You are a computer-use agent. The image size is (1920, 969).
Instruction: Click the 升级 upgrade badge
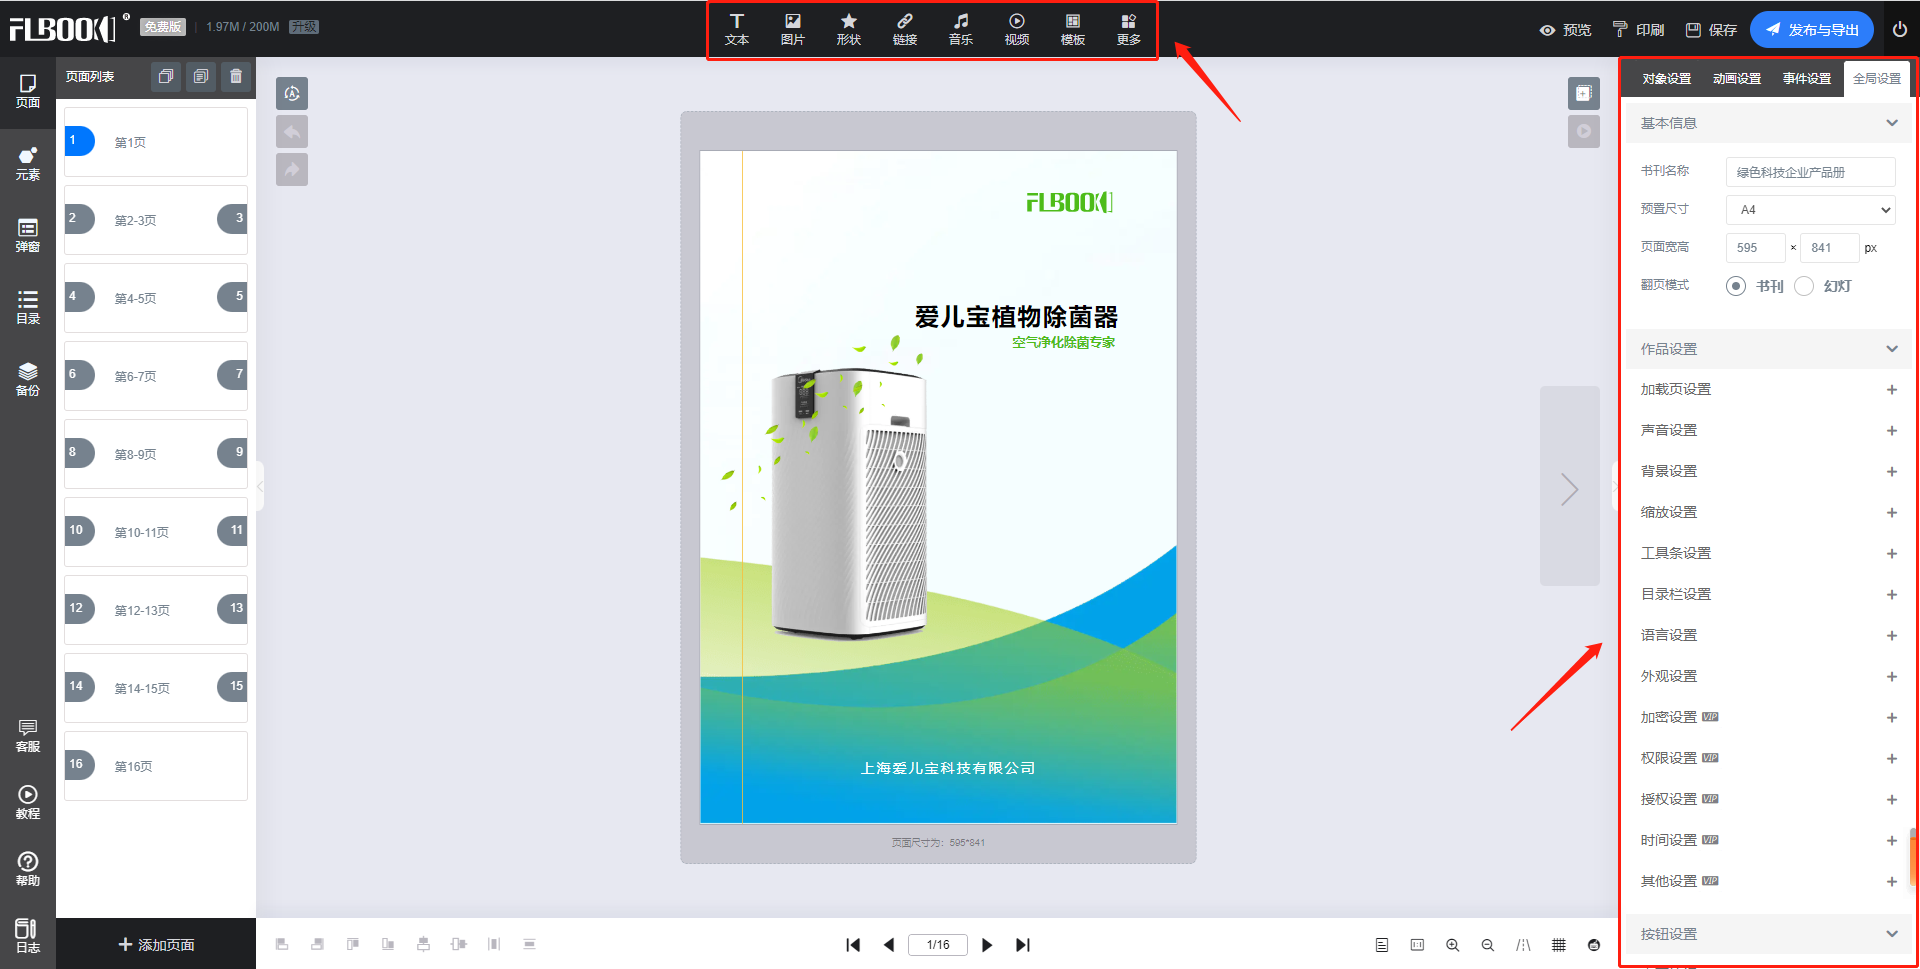[x=304, y=27]
